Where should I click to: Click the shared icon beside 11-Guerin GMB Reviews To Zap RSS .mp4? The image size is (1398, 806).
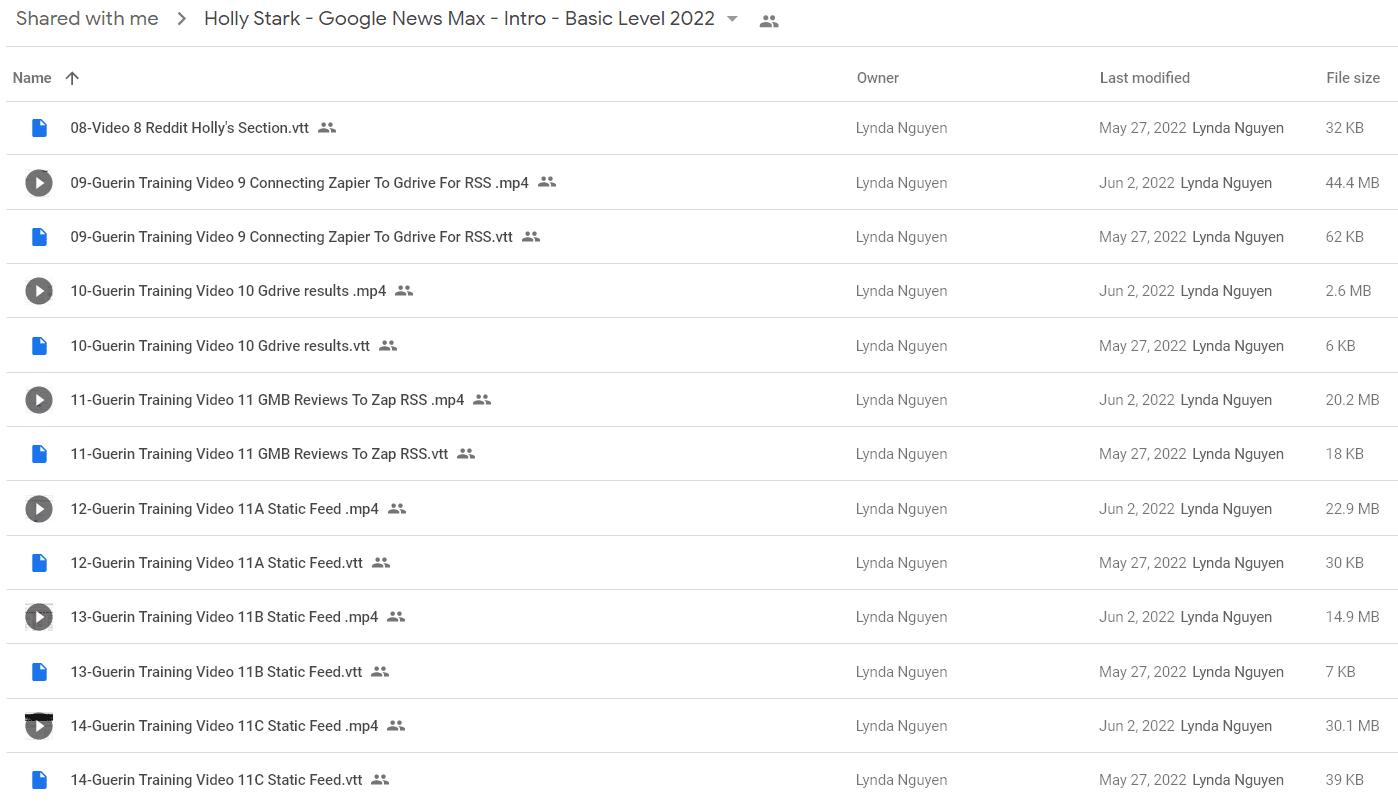[x=482, y=400]
